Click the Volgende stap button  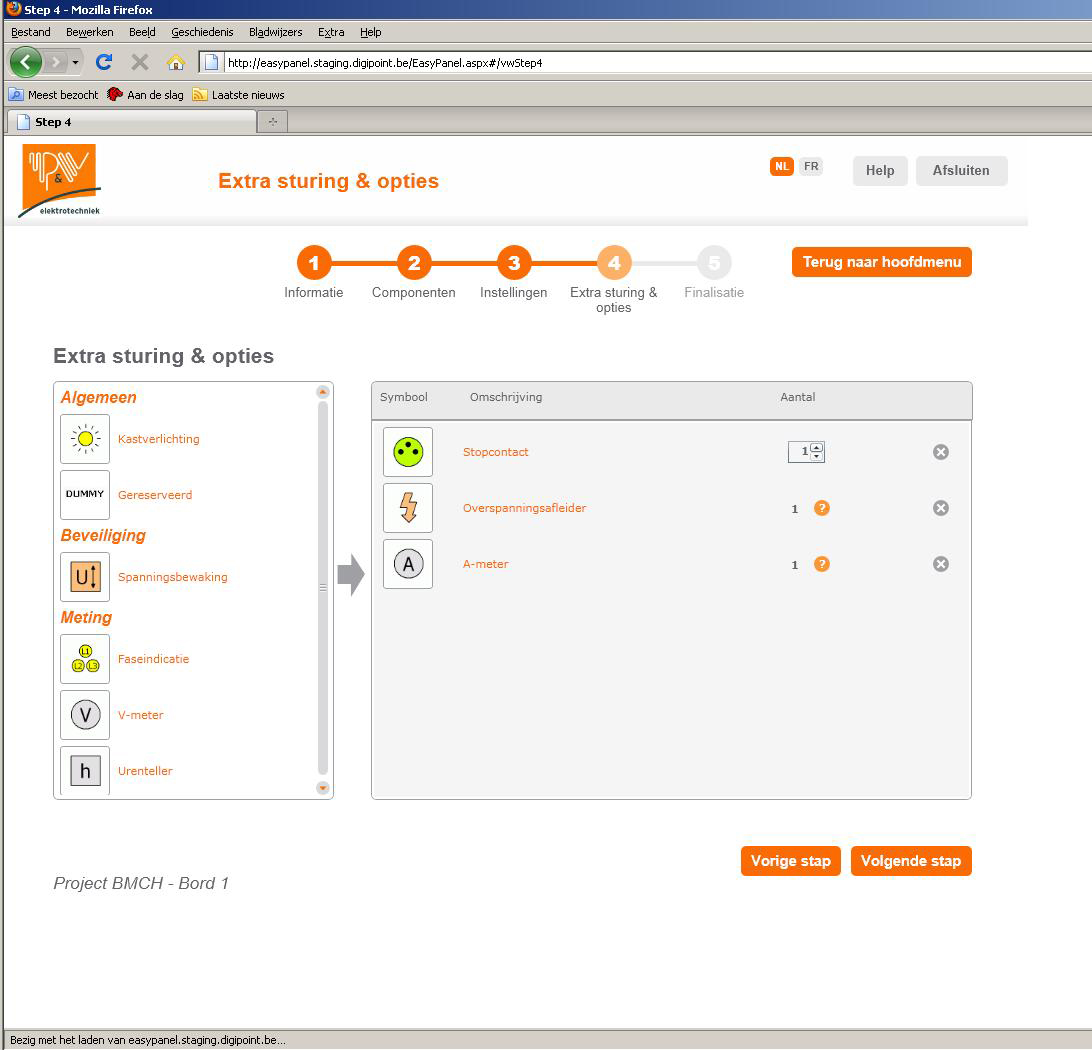tap(910, 861)
